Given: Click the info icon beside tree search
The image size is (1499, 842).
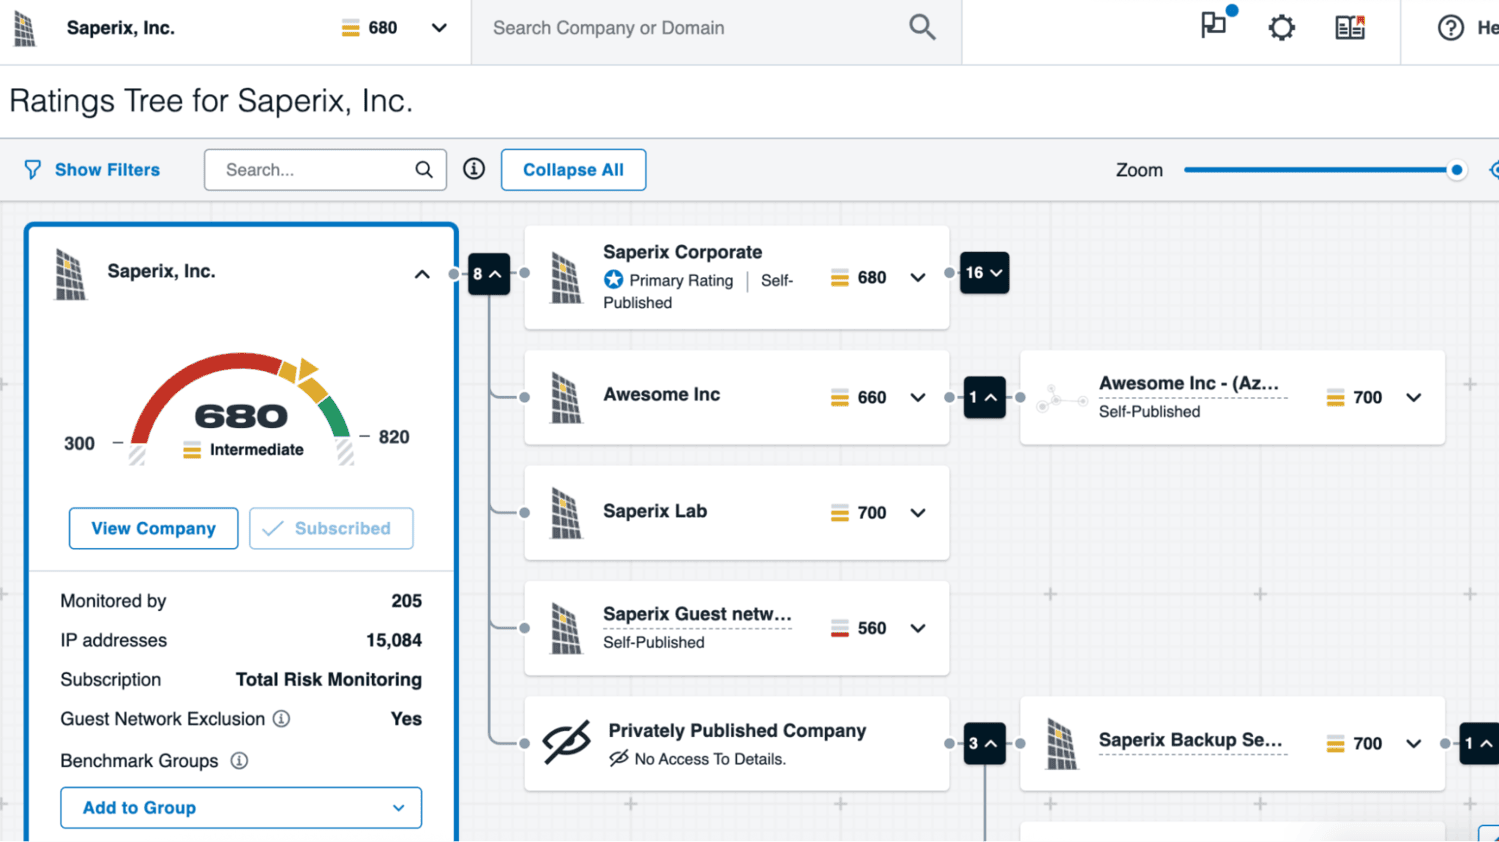Looking at the screenshot, I should click(474, 169).
